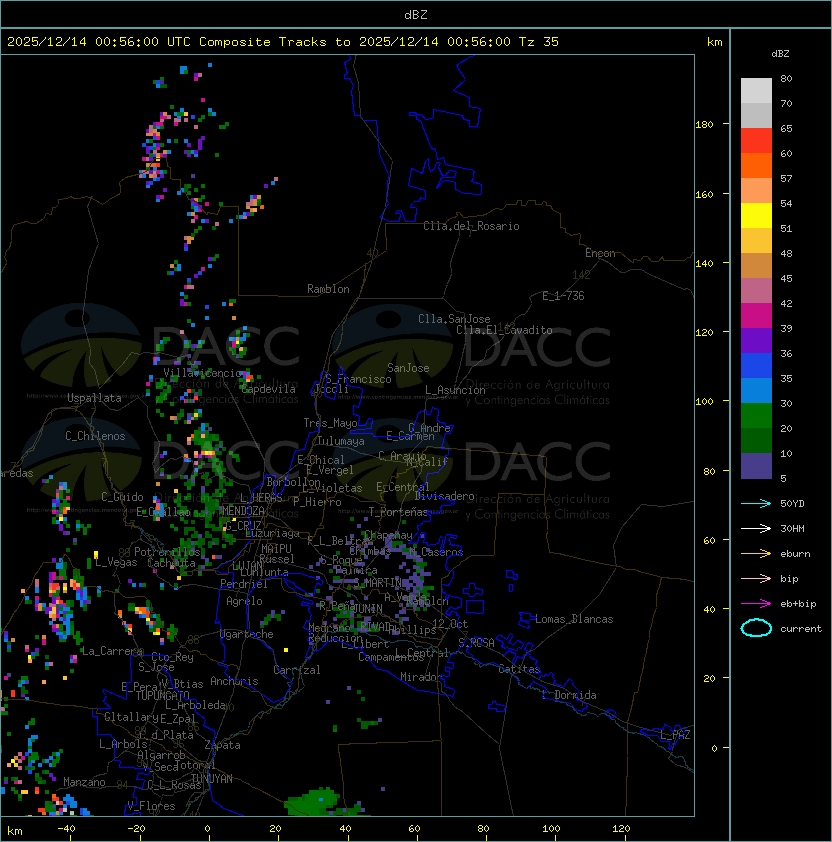Click the 'Encon' map label
832x842 pixels.
600,253
